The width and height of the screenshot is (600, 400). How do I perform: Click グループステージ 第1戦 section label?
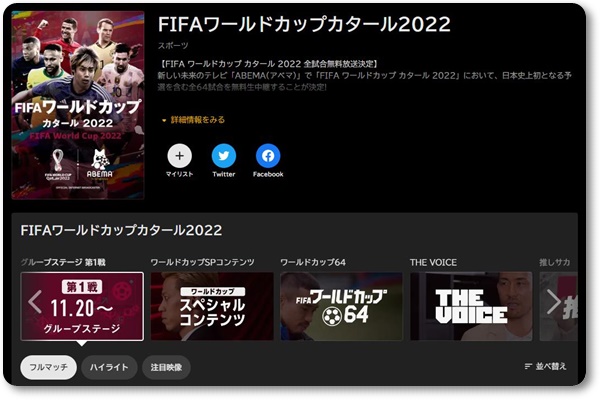(x=63, y=262)
